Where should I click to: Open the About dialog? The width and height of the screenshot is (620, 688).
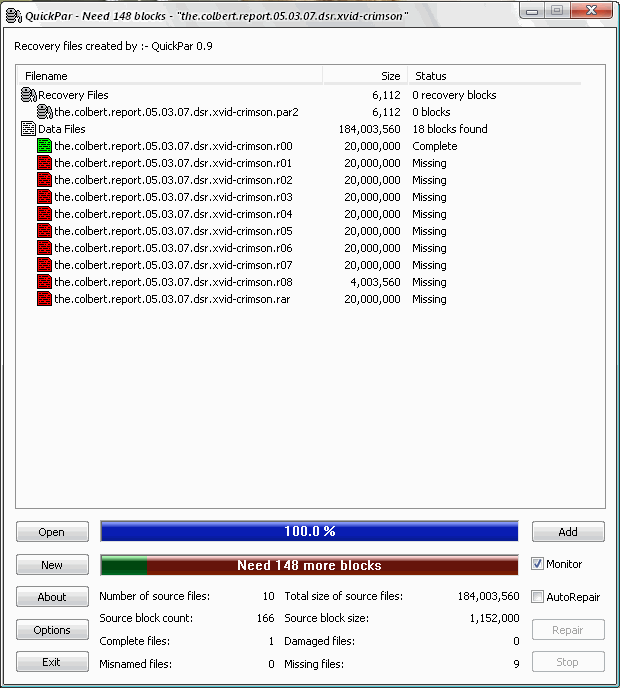[52, 597]
